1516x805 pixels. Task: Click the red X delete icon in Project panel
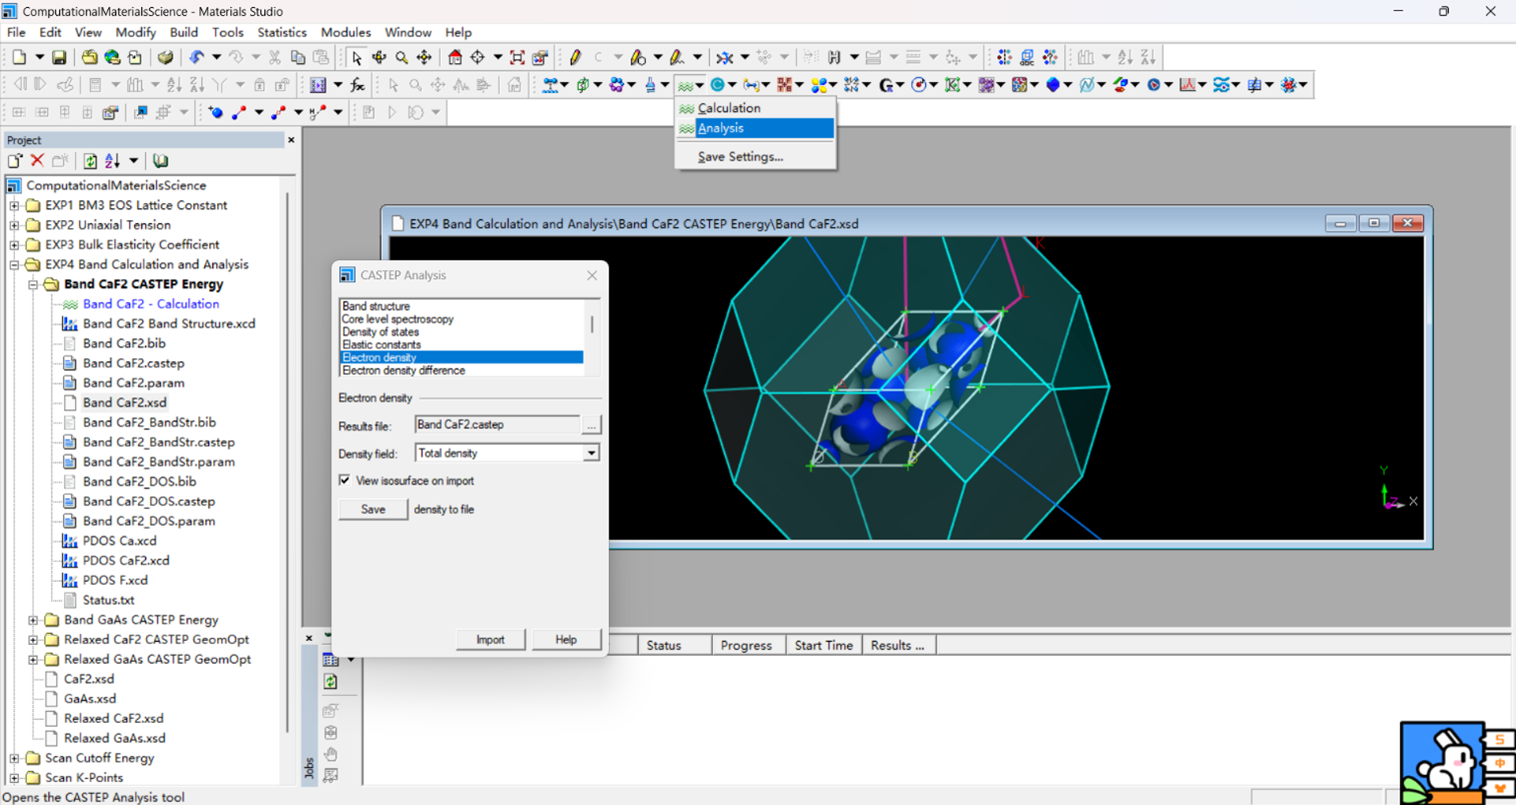point(37,161)
